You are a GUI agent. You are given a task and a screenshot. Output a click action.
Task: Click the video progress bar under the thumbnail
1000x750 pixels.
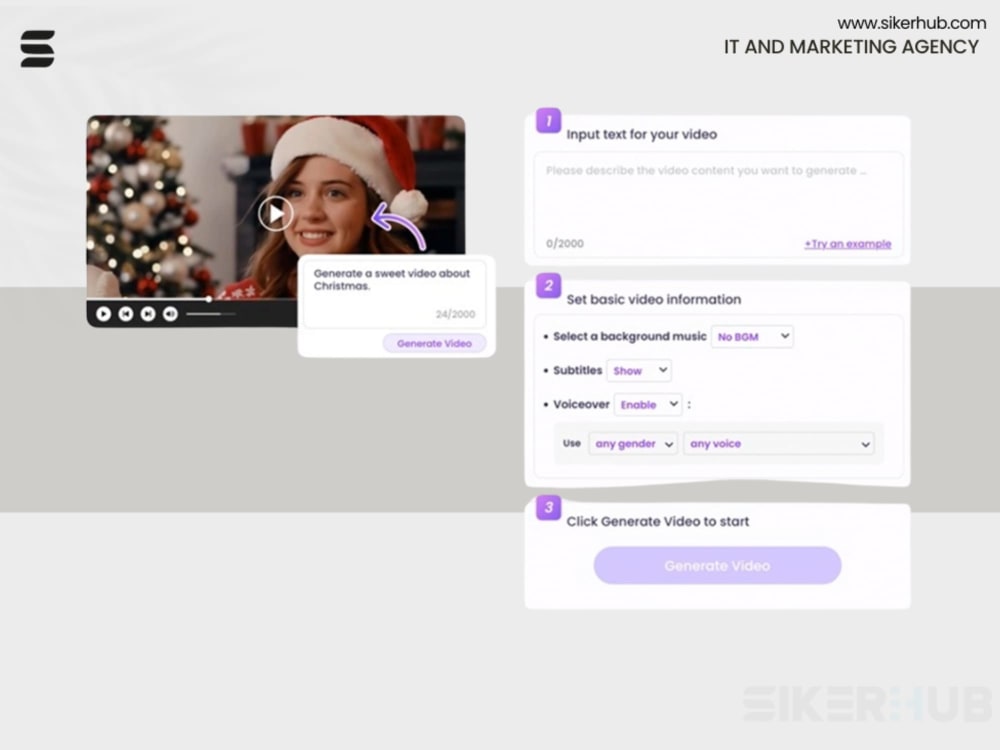pos(191,298)
